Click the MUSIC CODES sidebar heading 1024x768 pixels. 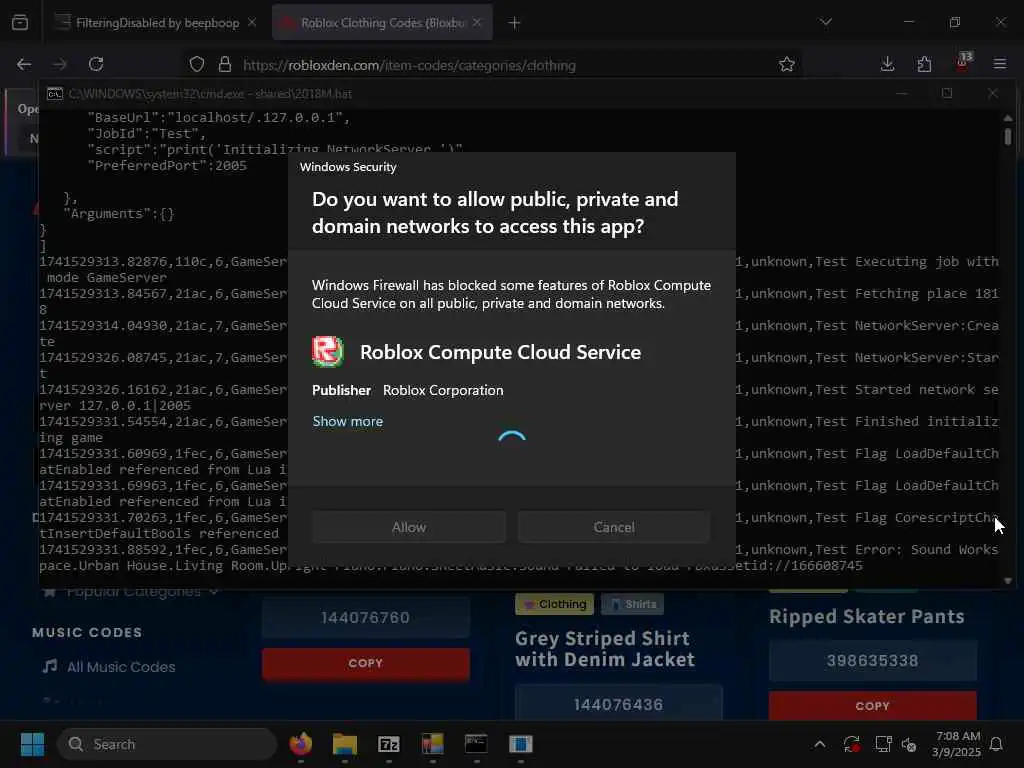point(87,632)
